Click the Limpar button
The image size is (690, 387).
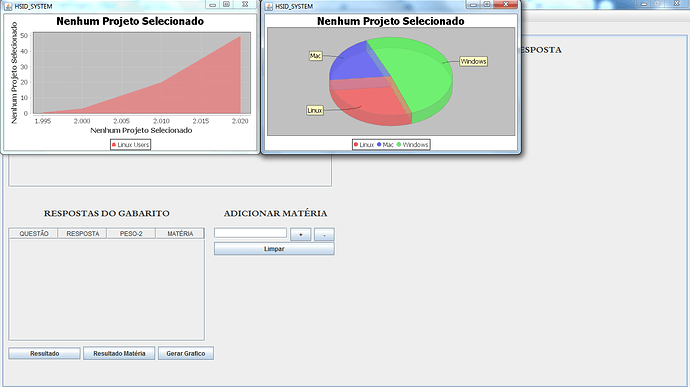pos(274,249)
